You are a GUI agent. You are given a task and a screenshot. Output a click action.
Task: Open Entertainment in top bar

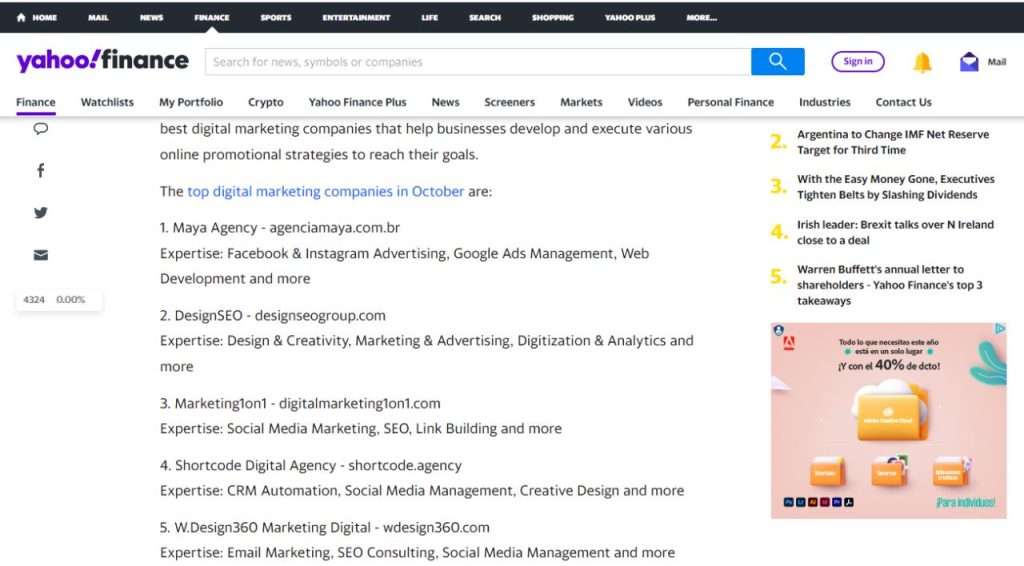click(356, 18)
